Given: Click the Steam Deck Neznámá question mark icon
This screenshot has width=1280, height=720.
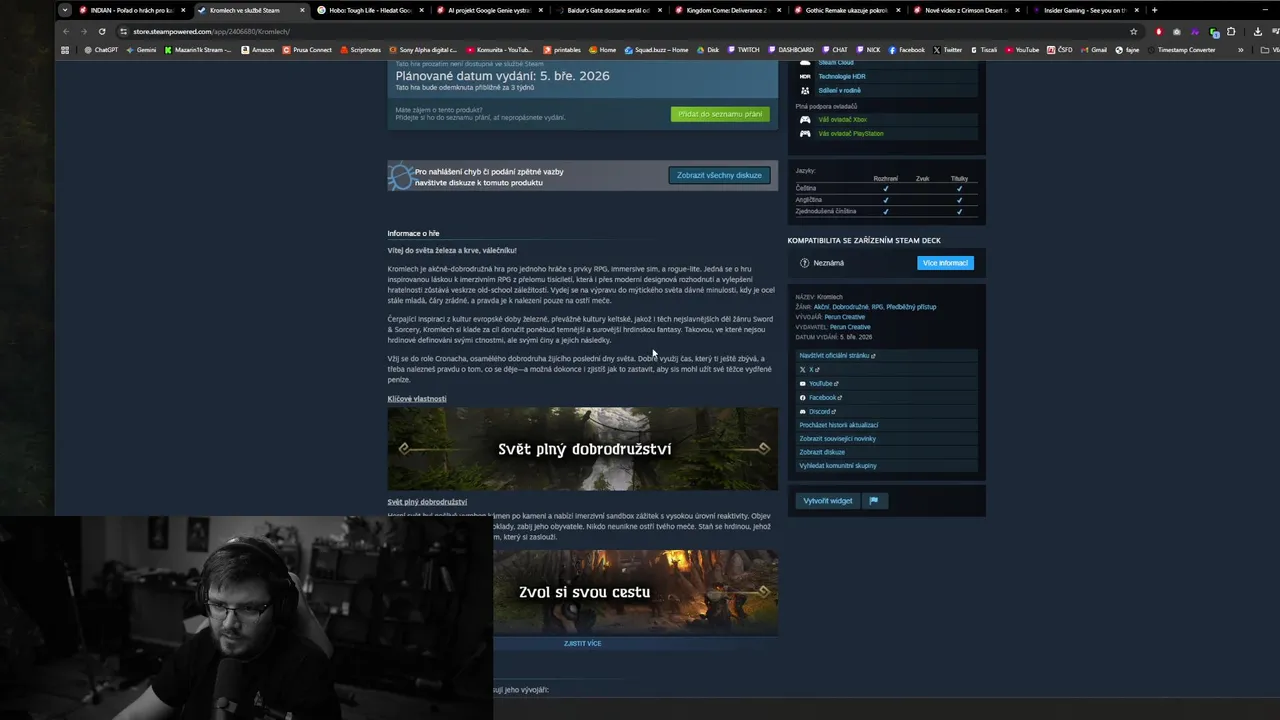Looking at the screenshot, I should coord(805,263).
